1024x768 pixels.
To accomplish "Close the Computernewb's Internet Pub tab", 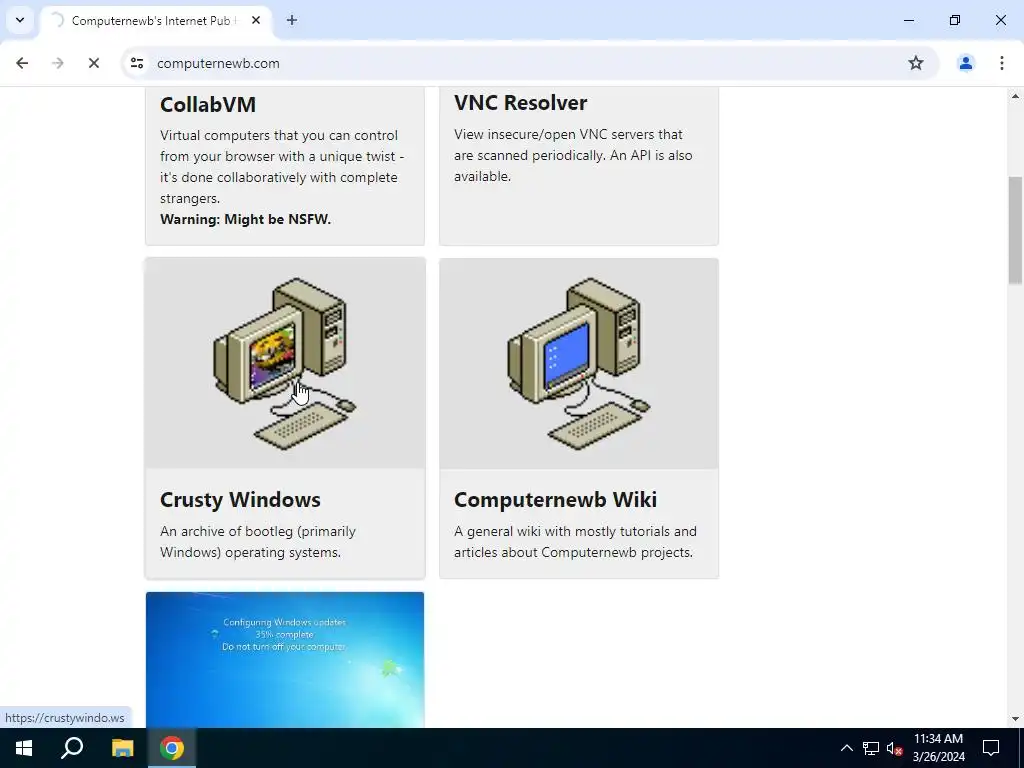I will coord(256,20).
